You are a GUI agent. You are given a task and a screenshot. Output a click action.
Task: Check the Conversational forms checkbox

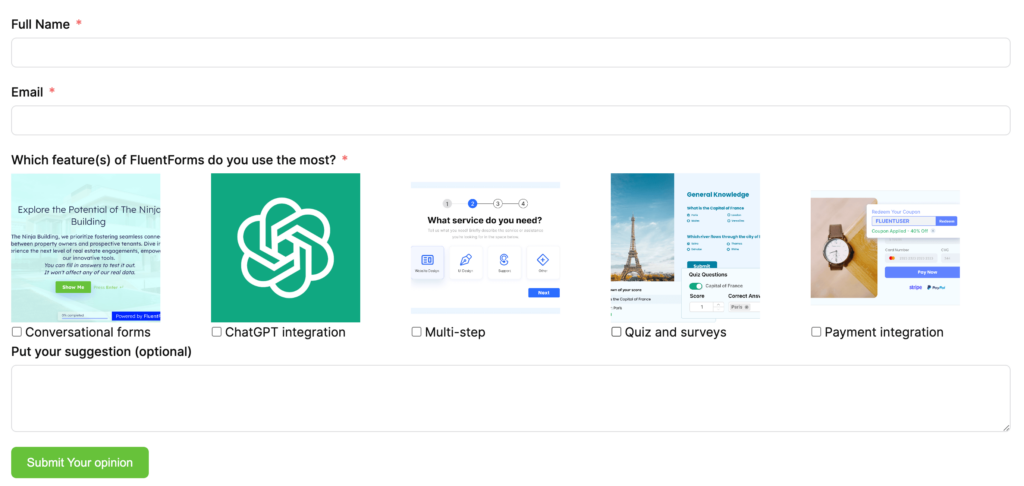point(17,332)
